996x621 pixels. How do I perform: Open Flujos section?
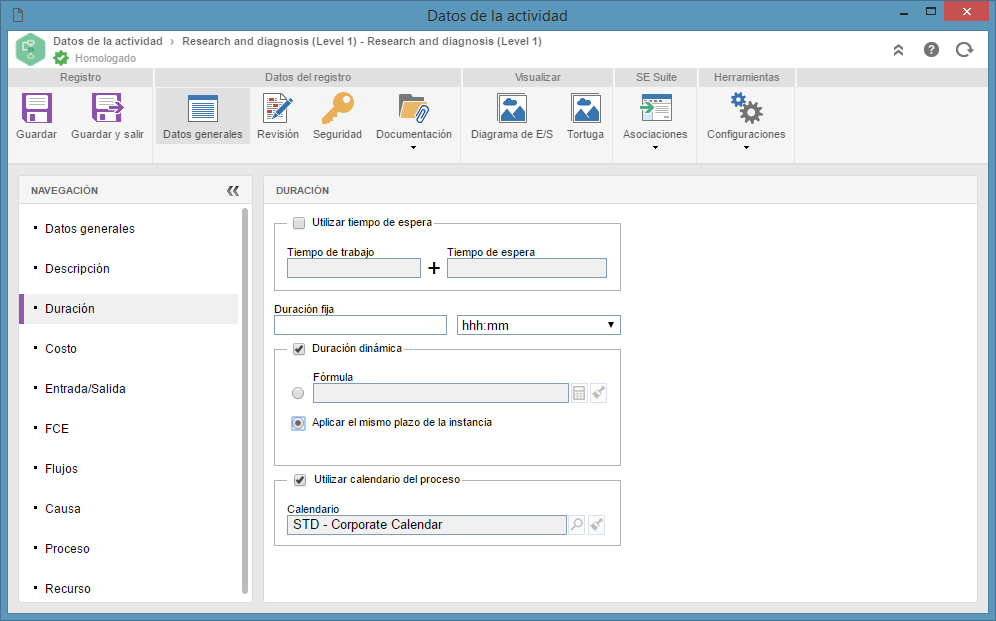coord(62,469)
